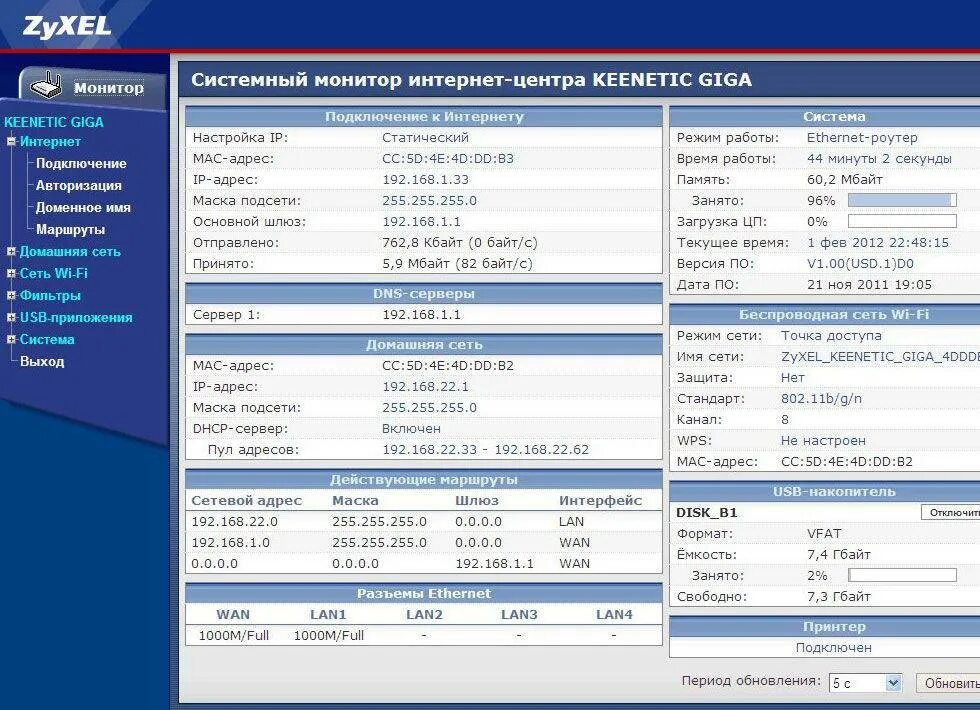
Task: Open the Период обновления dropdown
Action: click(866, 683)
